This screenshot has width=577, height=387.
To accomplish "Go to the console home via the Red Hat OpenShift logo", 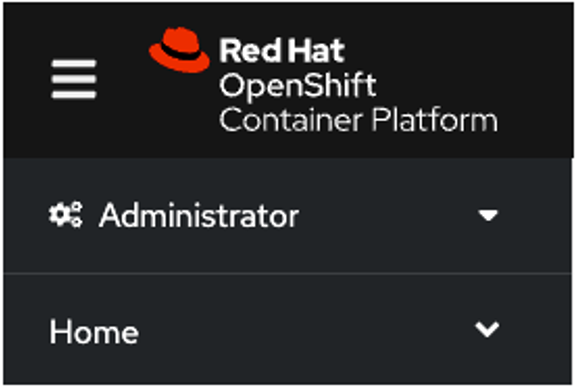I will [323, 79].
